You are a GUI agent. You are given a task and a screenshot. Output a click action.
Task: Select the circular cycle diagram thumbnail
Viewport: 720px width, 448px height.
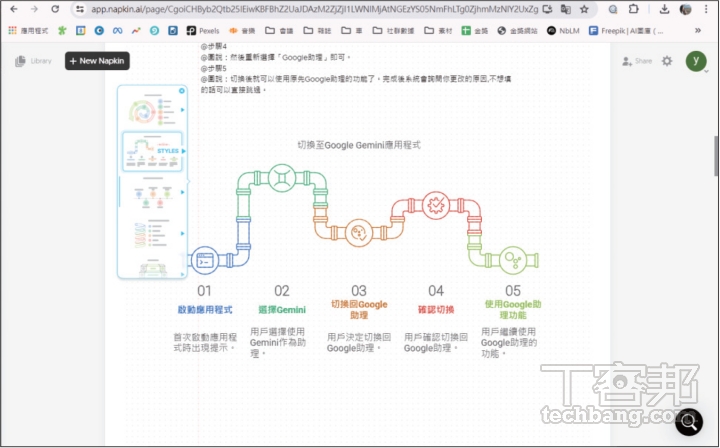tap(152, 110)
